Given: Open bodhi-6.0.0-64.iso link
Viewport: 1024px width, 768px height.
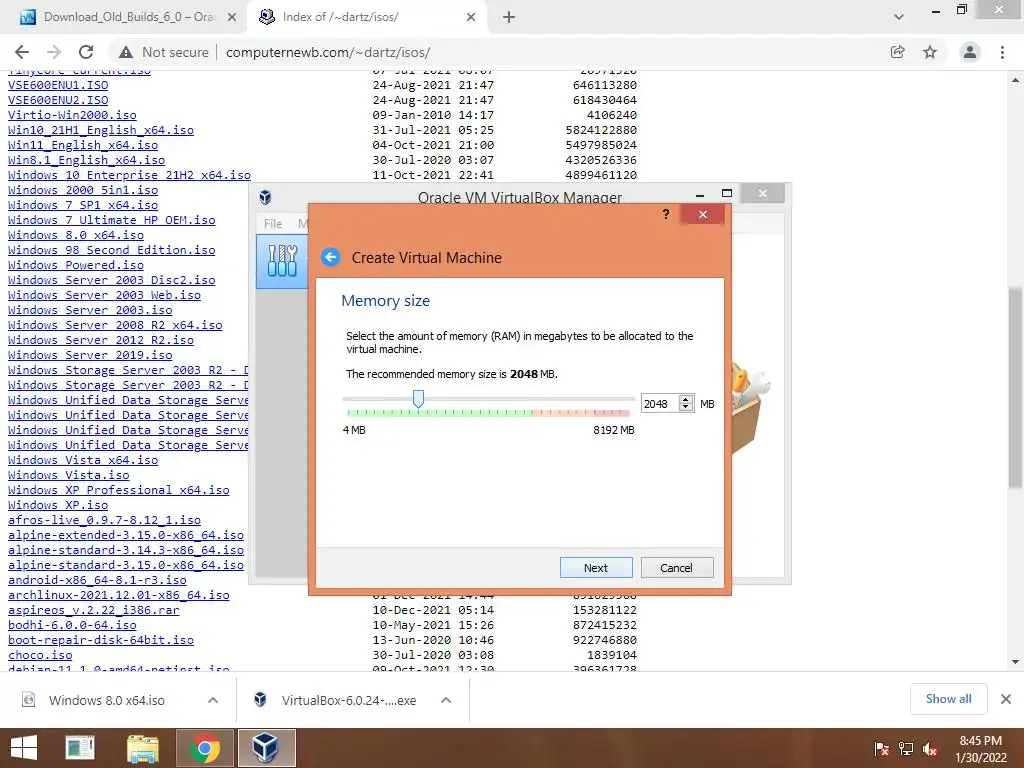Looking at the screenshot, I should pyautogui.click(x=72, y=625).
